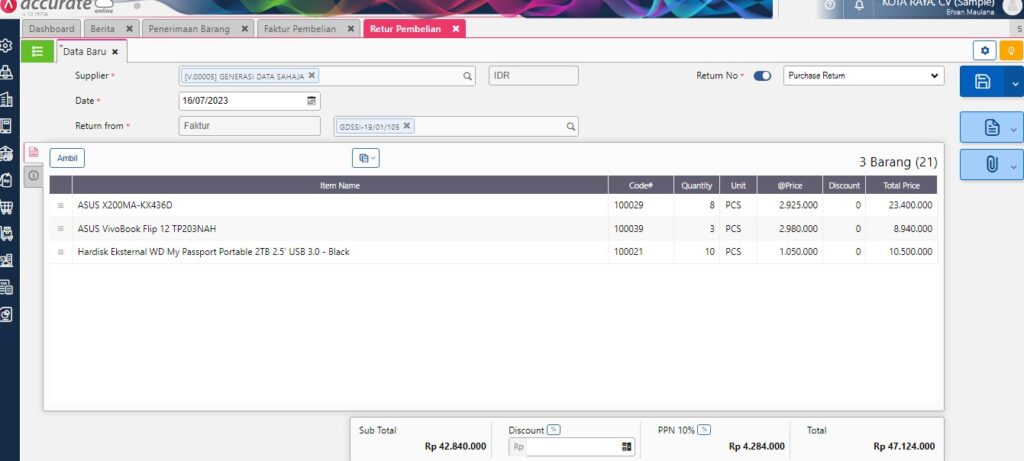Close the Retur Pembelian tab

[456, 29]
